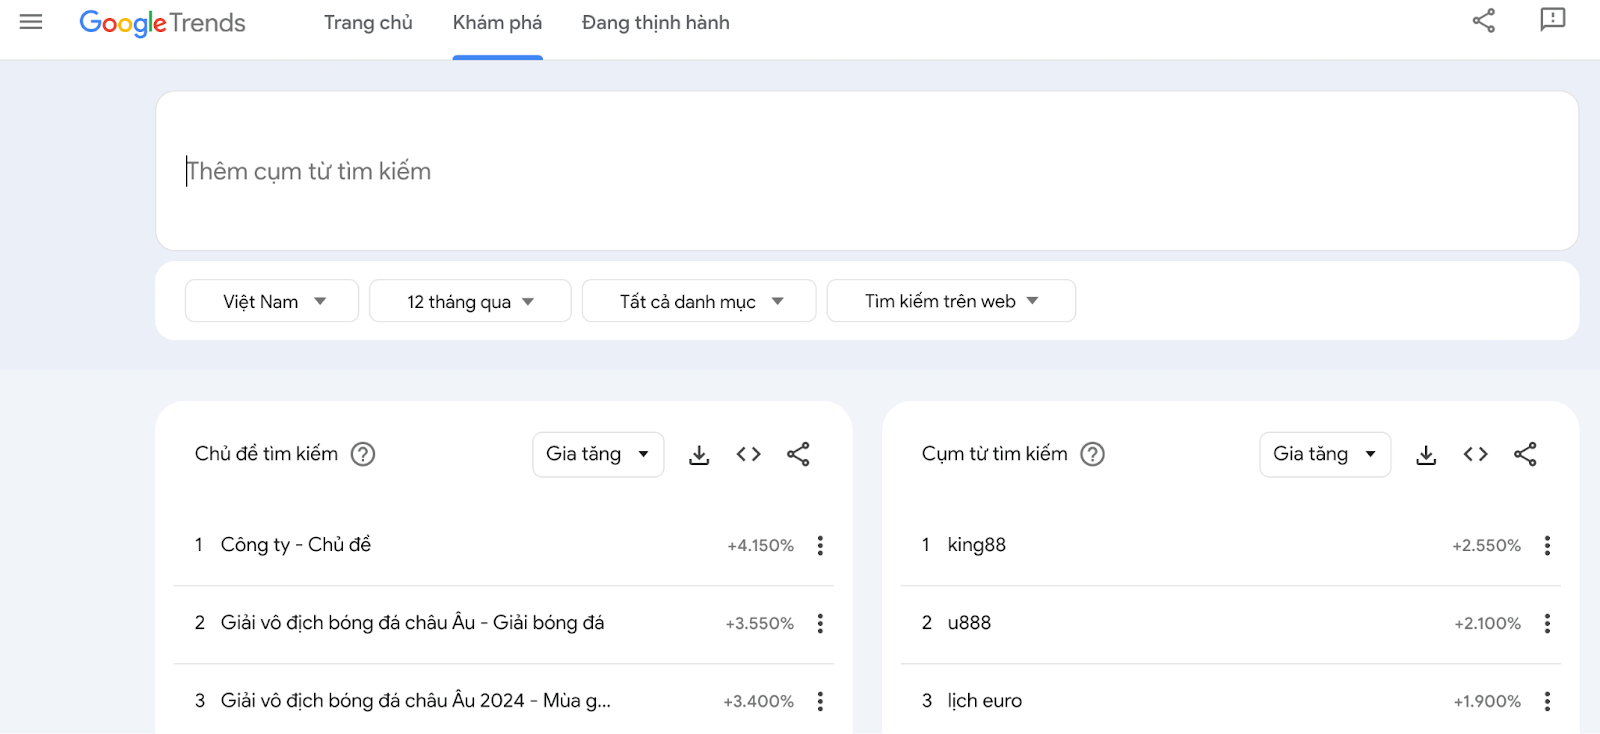Click the +3.400% value

[758, 702]
